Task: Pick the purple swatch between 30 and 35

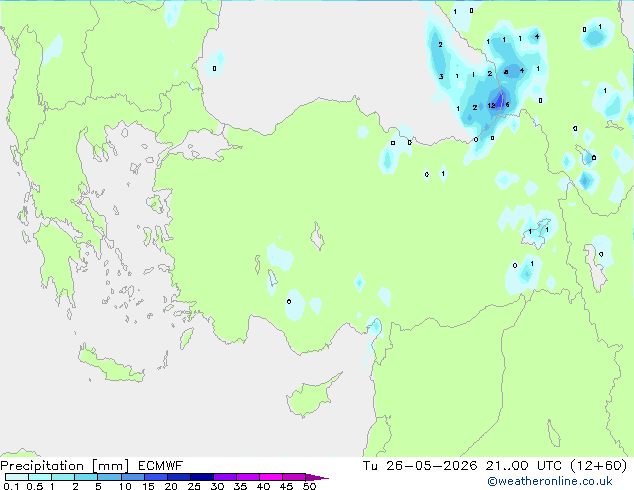Action: [x=225, y=477]
